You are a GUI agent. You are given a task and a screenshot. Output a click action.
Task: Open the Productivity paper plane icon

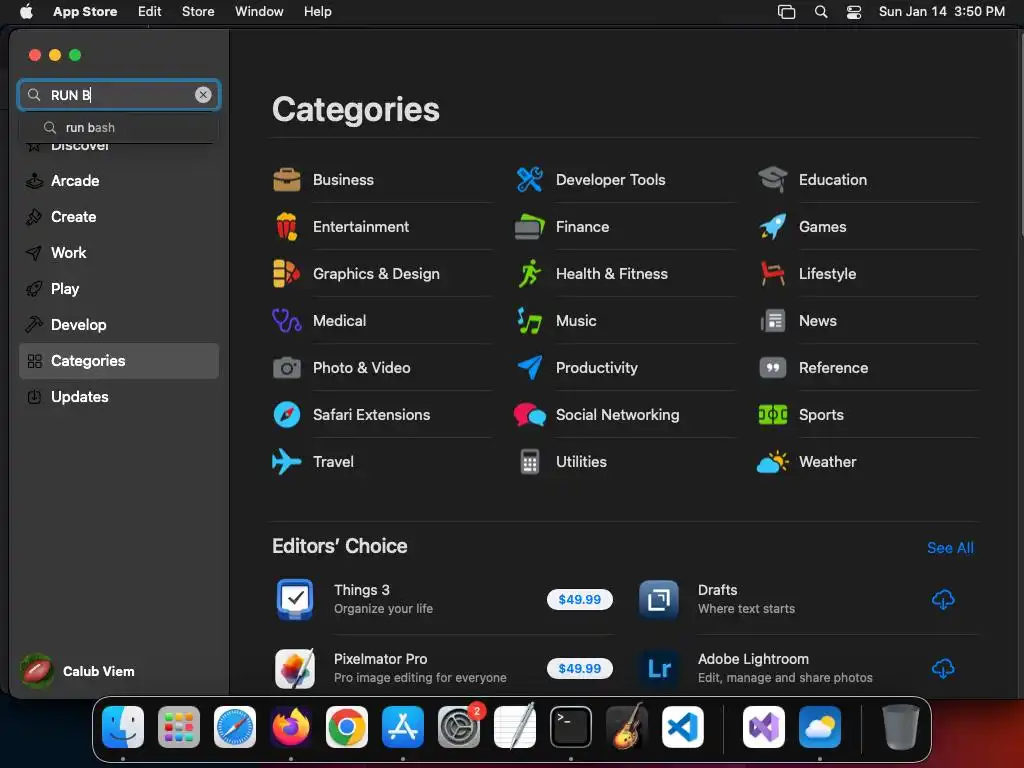[530, 368]
